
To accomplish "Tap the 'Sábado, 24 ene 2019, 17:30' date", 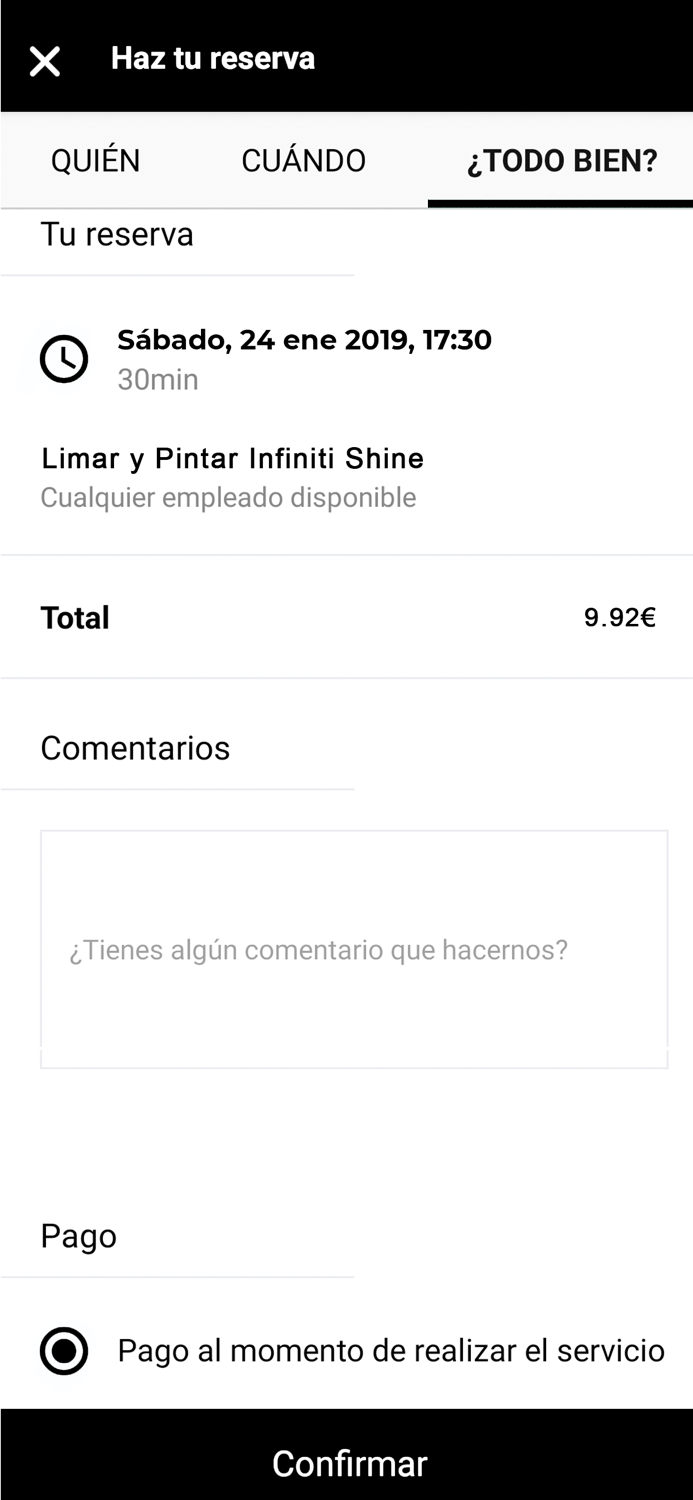I will click(x=304, y=340).
